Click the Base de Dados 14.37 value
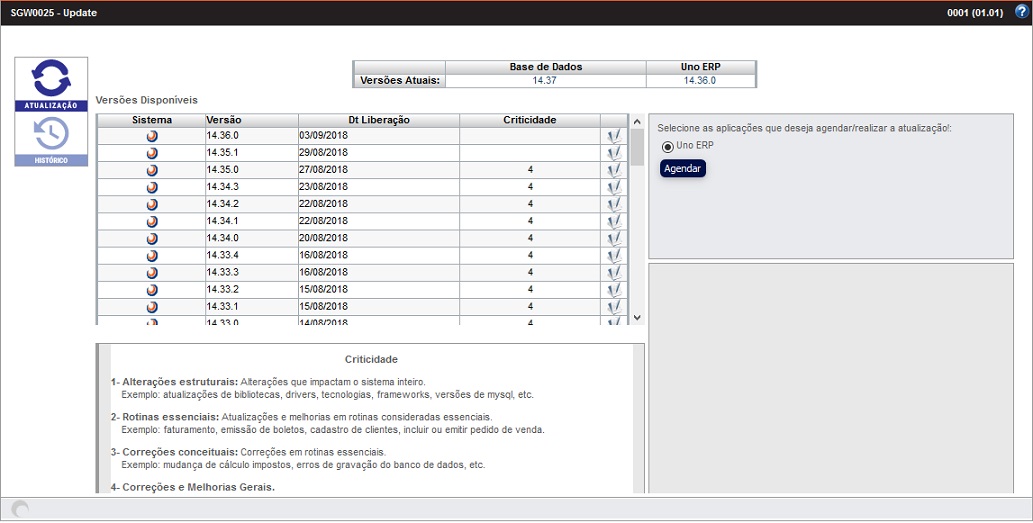 (545, 81)
